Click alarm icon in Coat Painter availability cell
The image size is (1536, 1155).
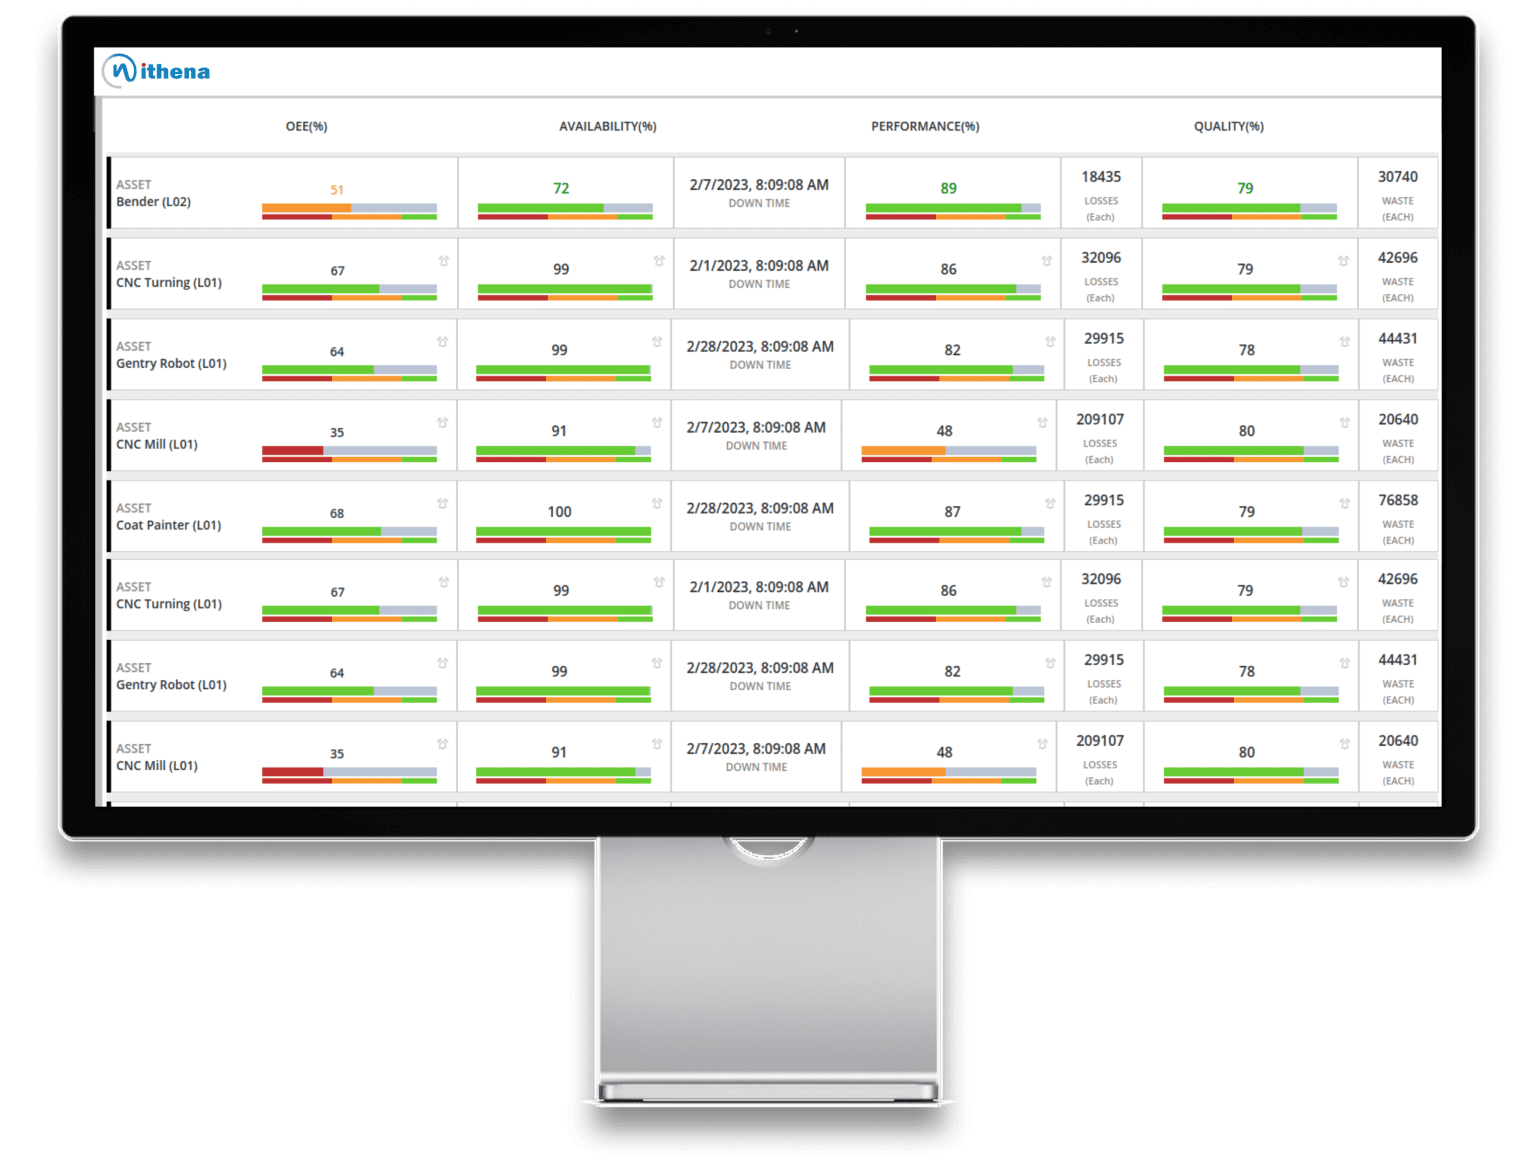pos(657,503)
